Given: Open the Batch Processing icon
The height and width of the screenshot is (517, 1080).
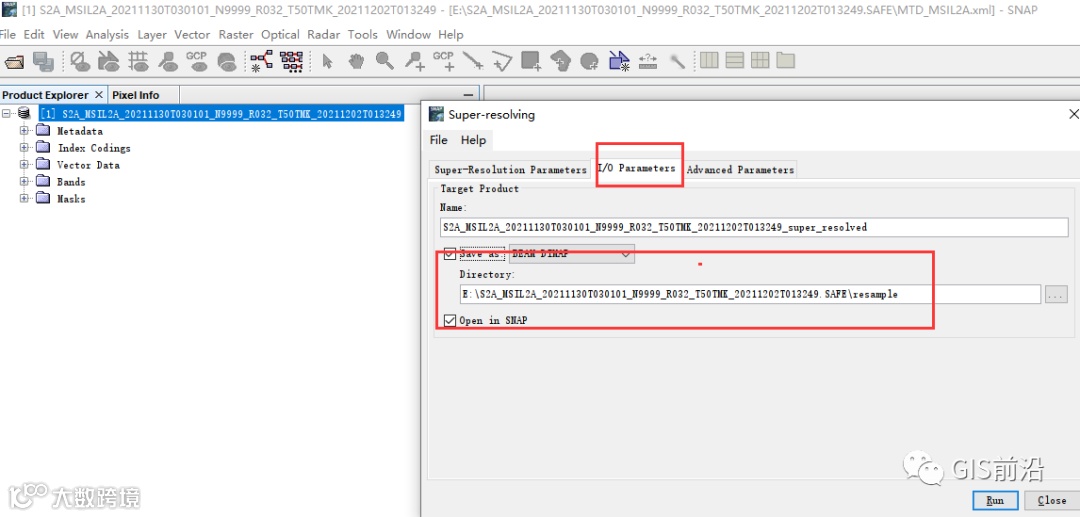Looking at the screenshot, I should tap(291, 61).
